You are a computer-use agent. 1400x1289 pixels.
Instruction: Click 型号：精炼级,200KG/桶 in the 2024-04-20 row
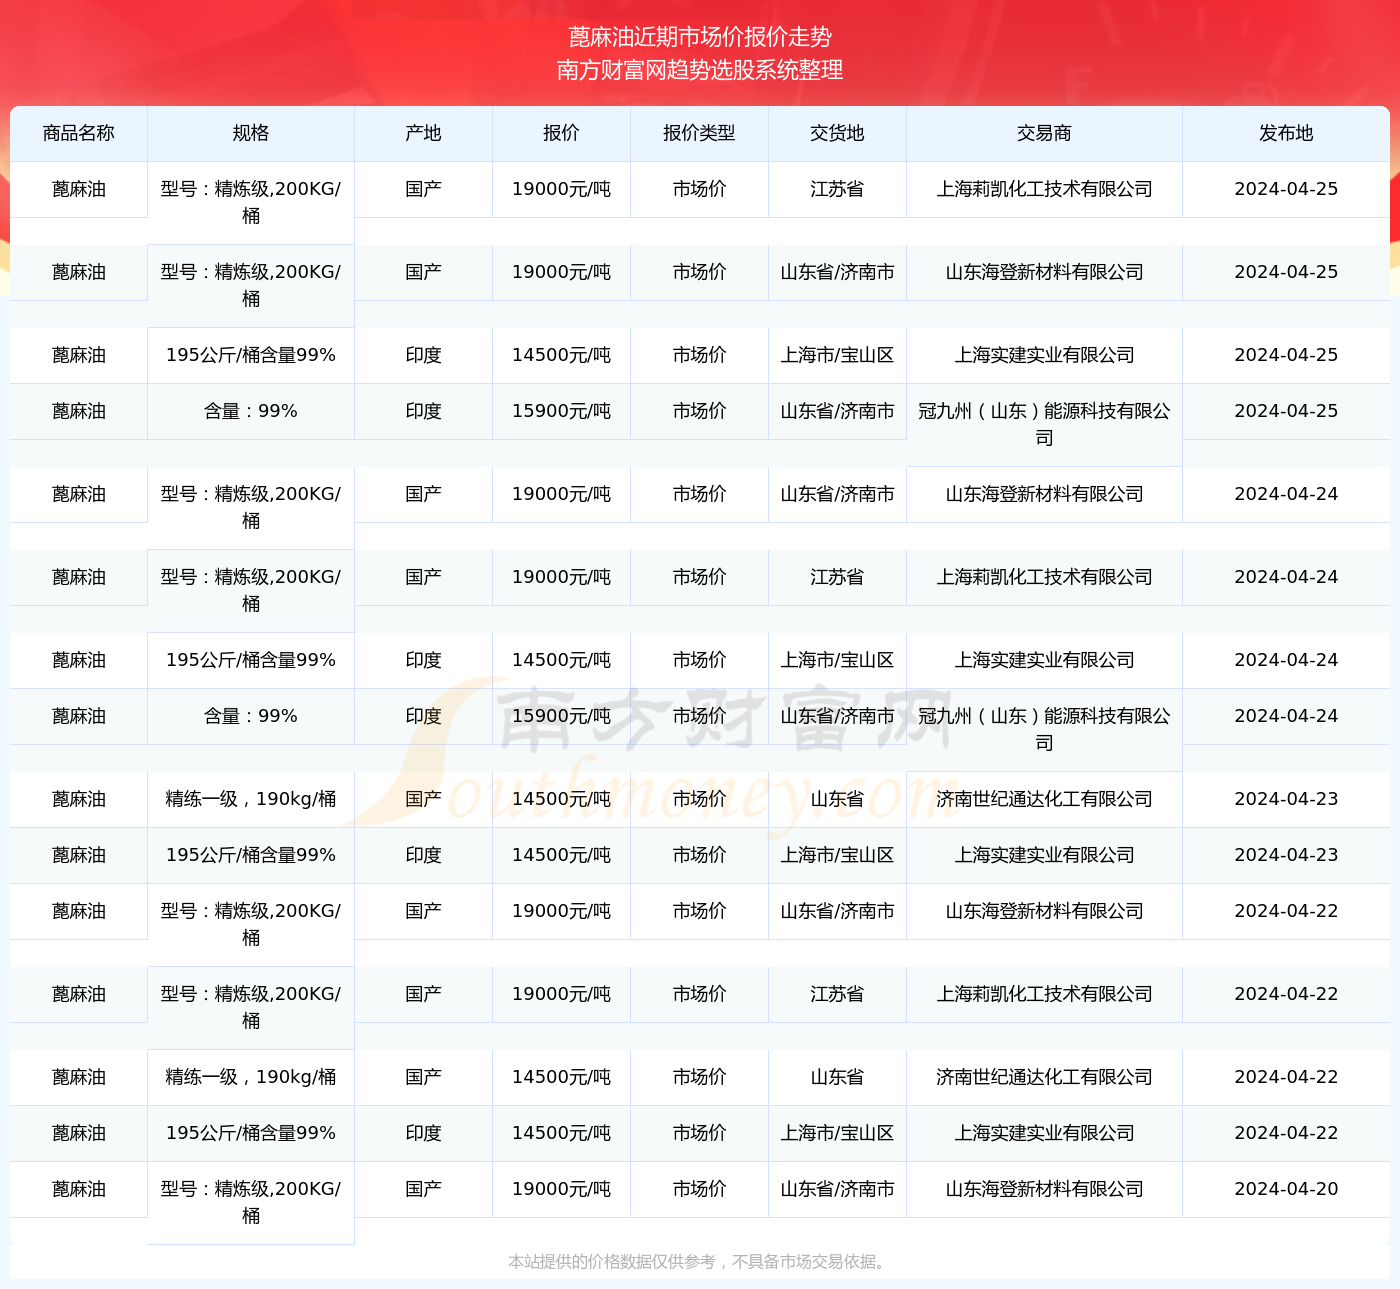coord(251,1202)
